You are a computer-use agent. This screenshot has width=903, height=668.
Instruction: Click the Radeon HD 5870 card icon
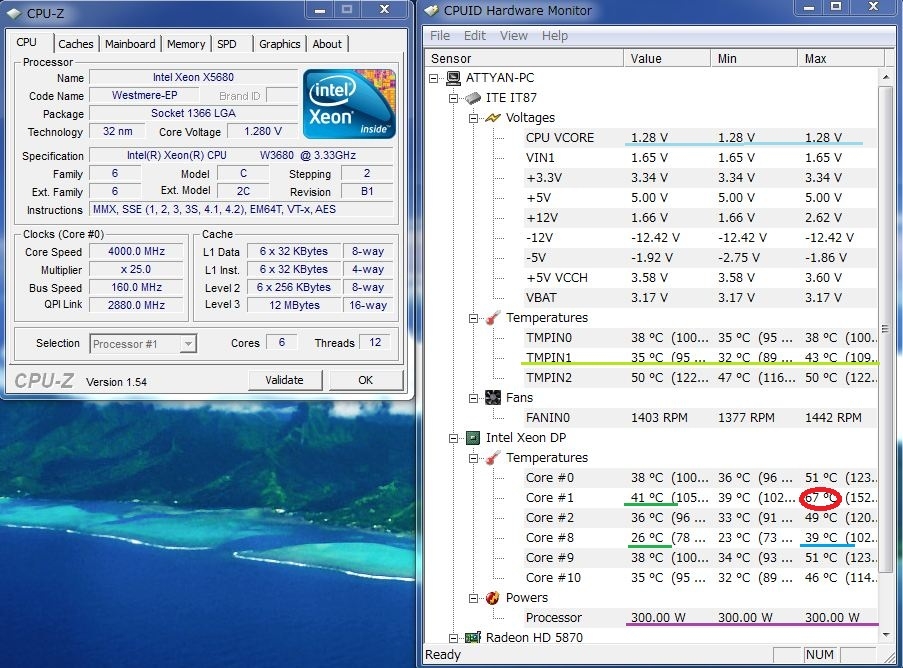(473, 638)
